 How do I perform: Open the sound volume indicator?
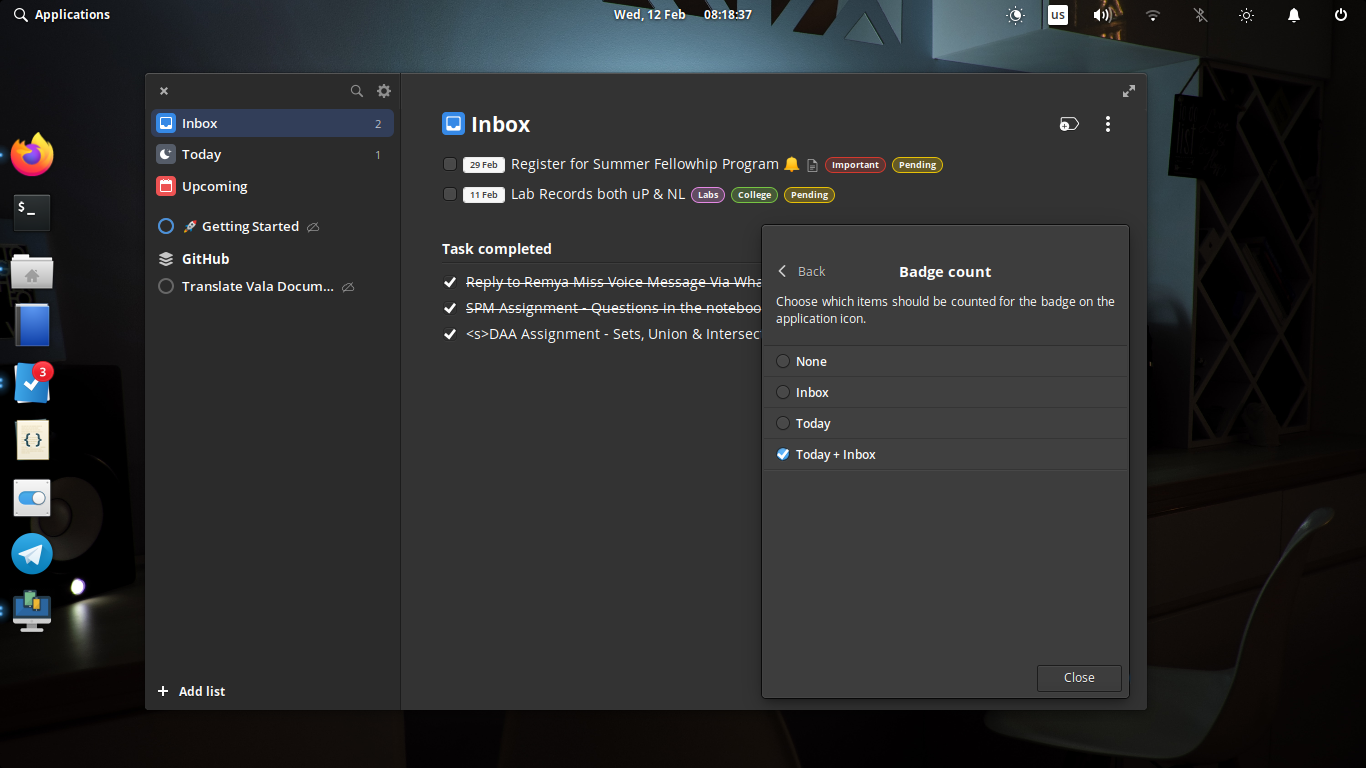[1102, 15]
